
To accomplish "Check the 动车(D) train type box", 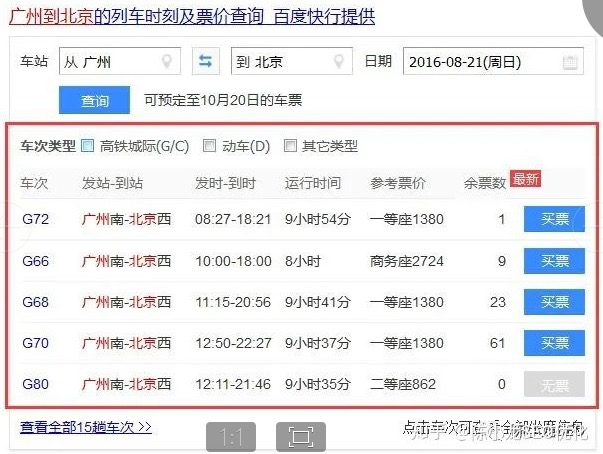I will tap(210, 146).
